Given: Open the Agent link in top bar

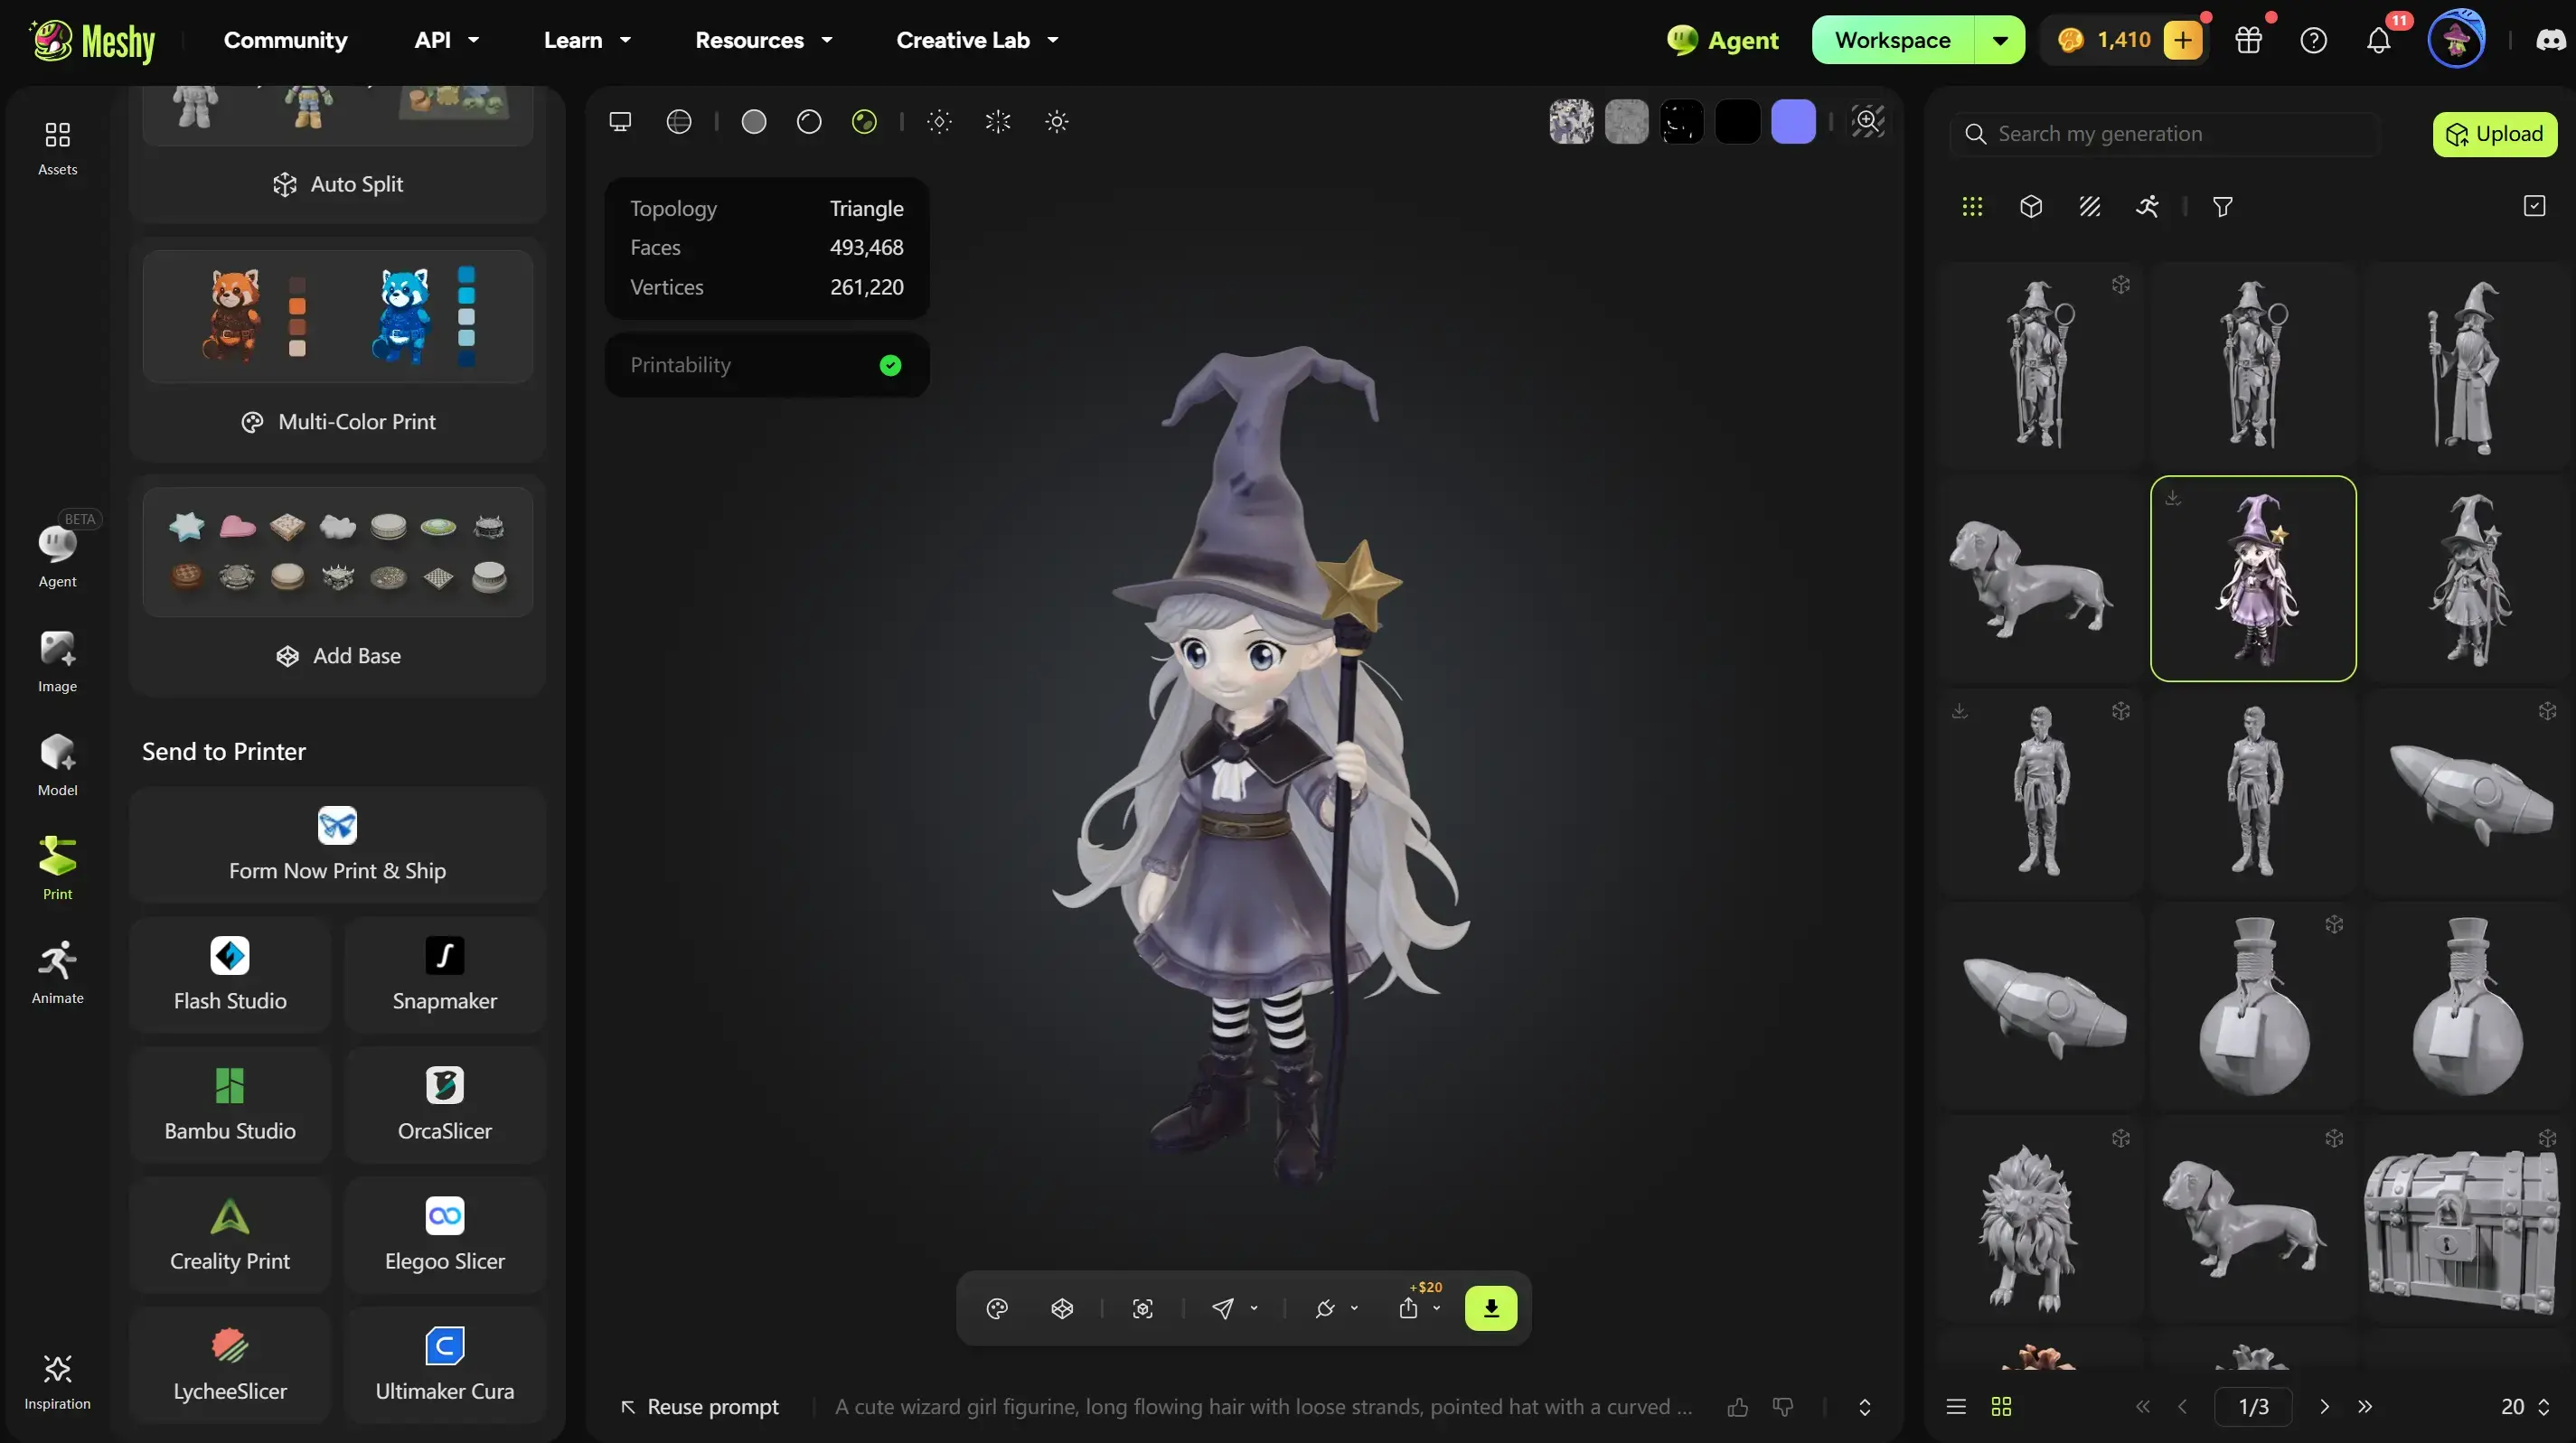Looking at the screenshot, I should 1723,40.
